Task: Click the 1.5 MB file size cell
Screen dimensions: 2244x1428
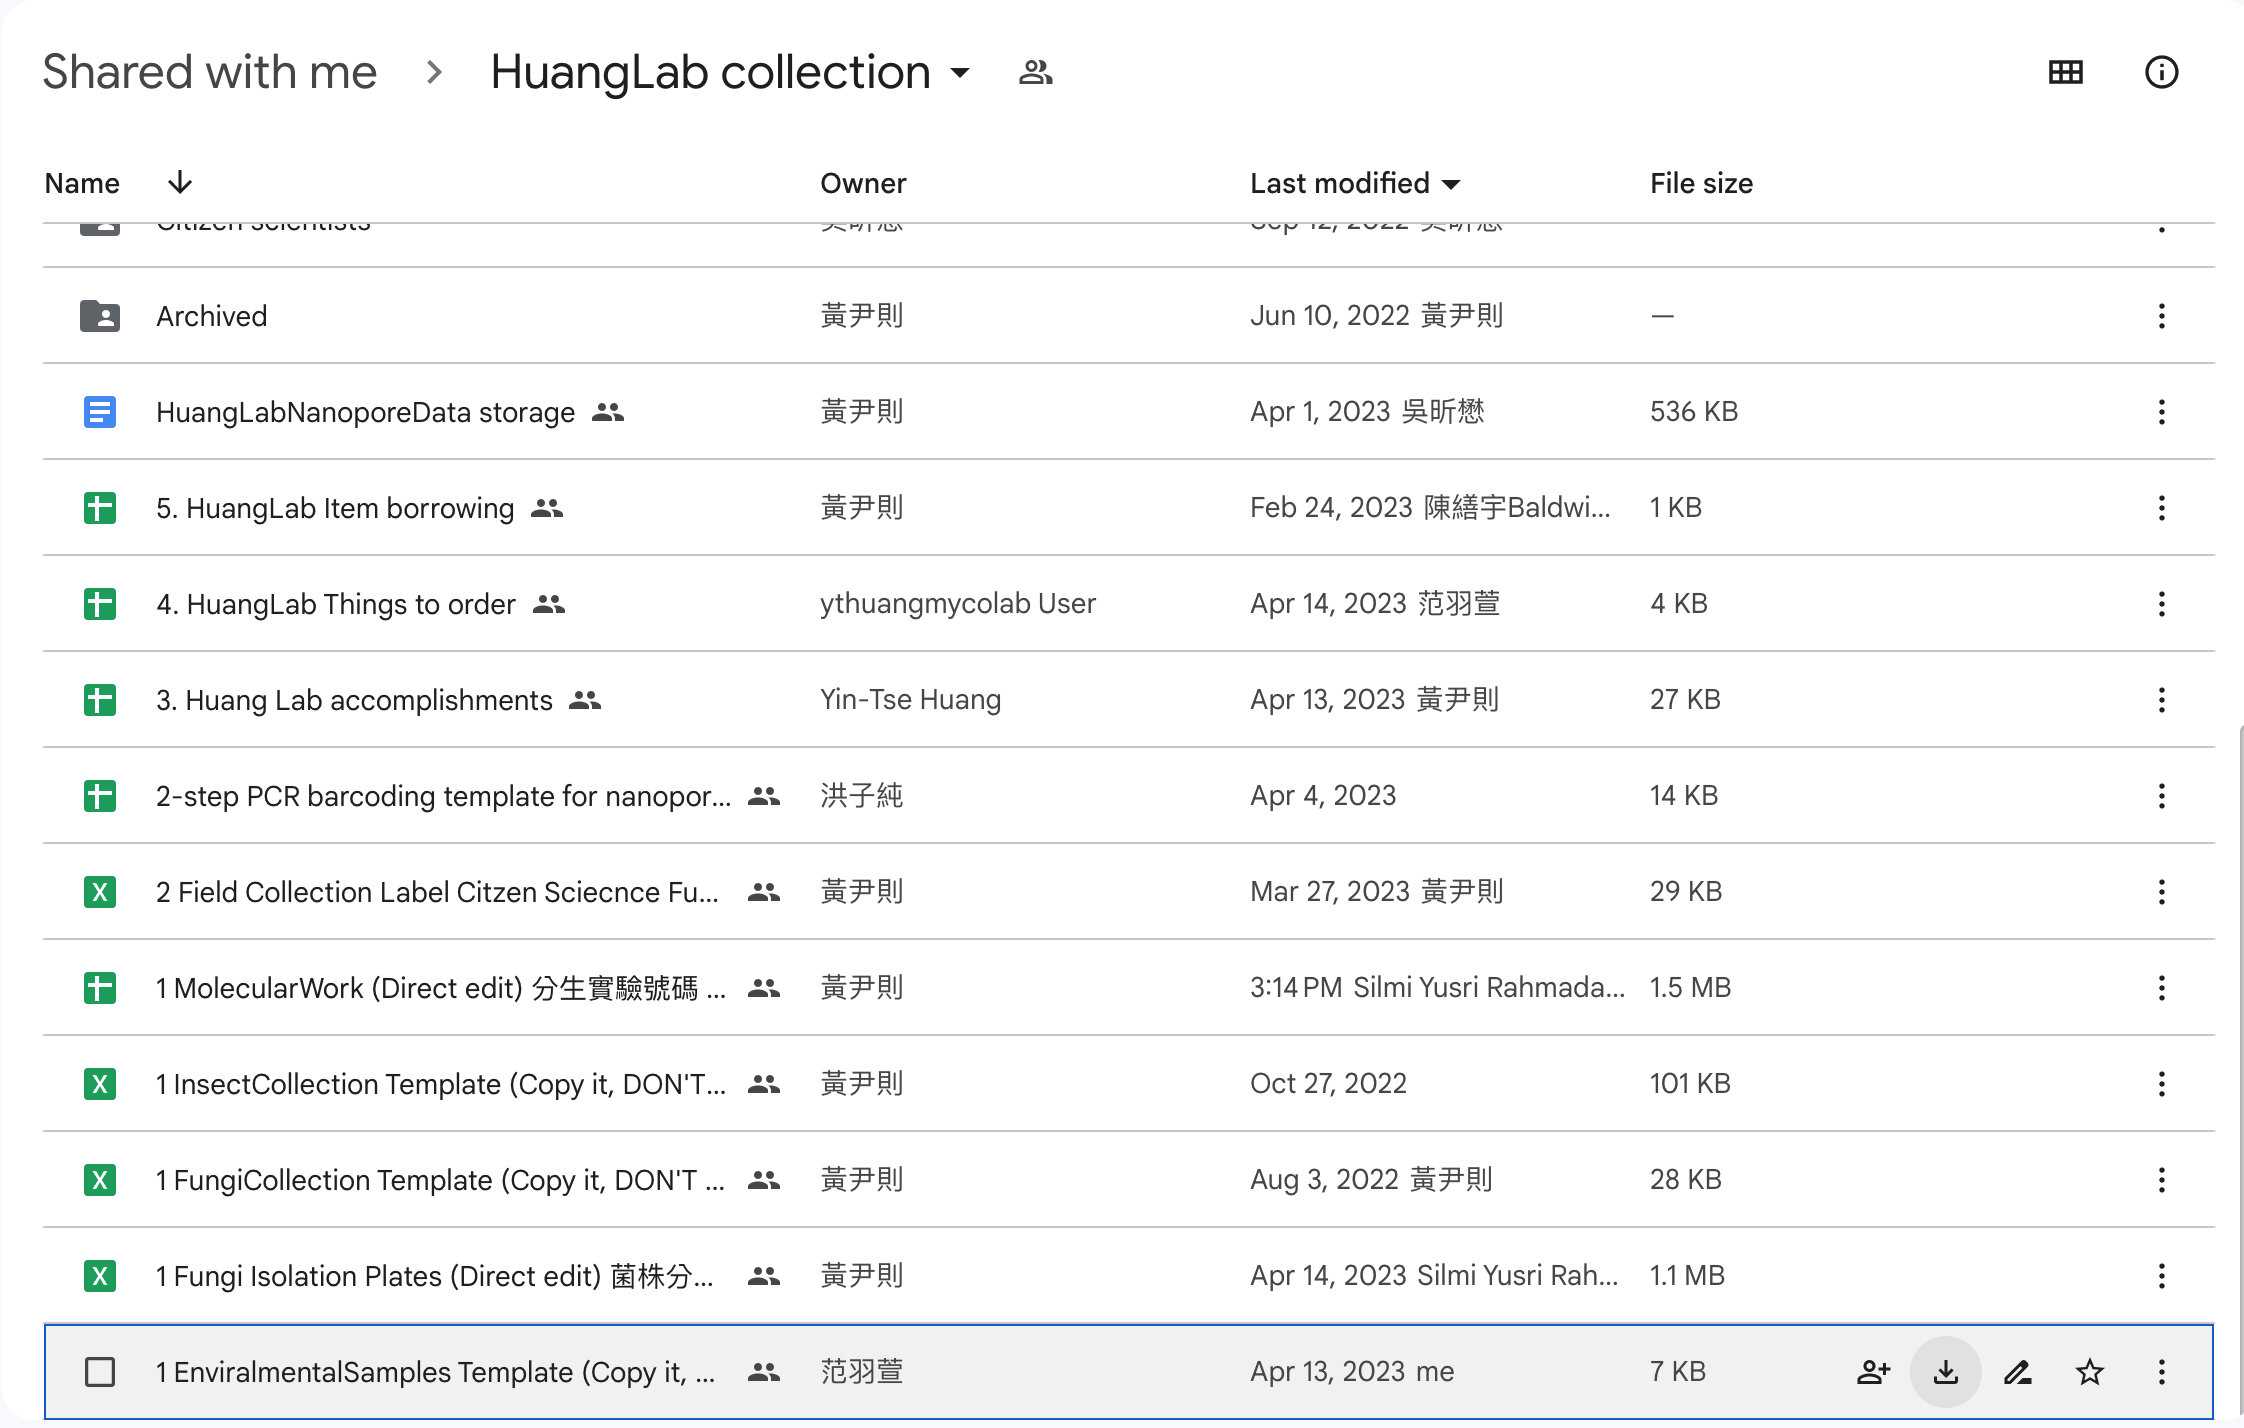Action: 1690,987
